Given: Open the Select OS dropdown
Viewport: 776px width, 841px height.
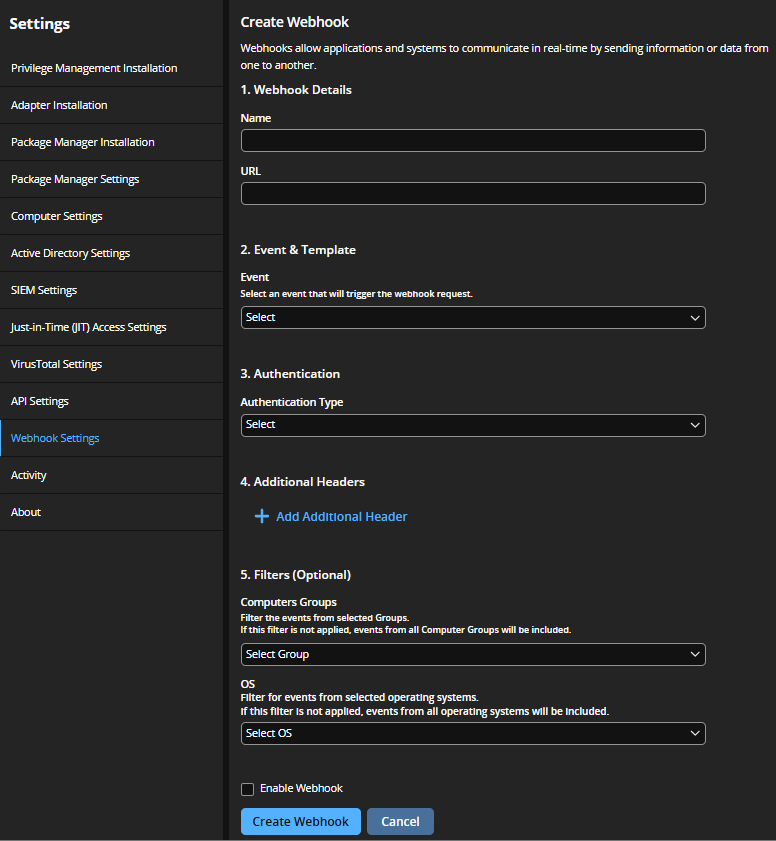Looking at the screenshot, I should (472, 733).
